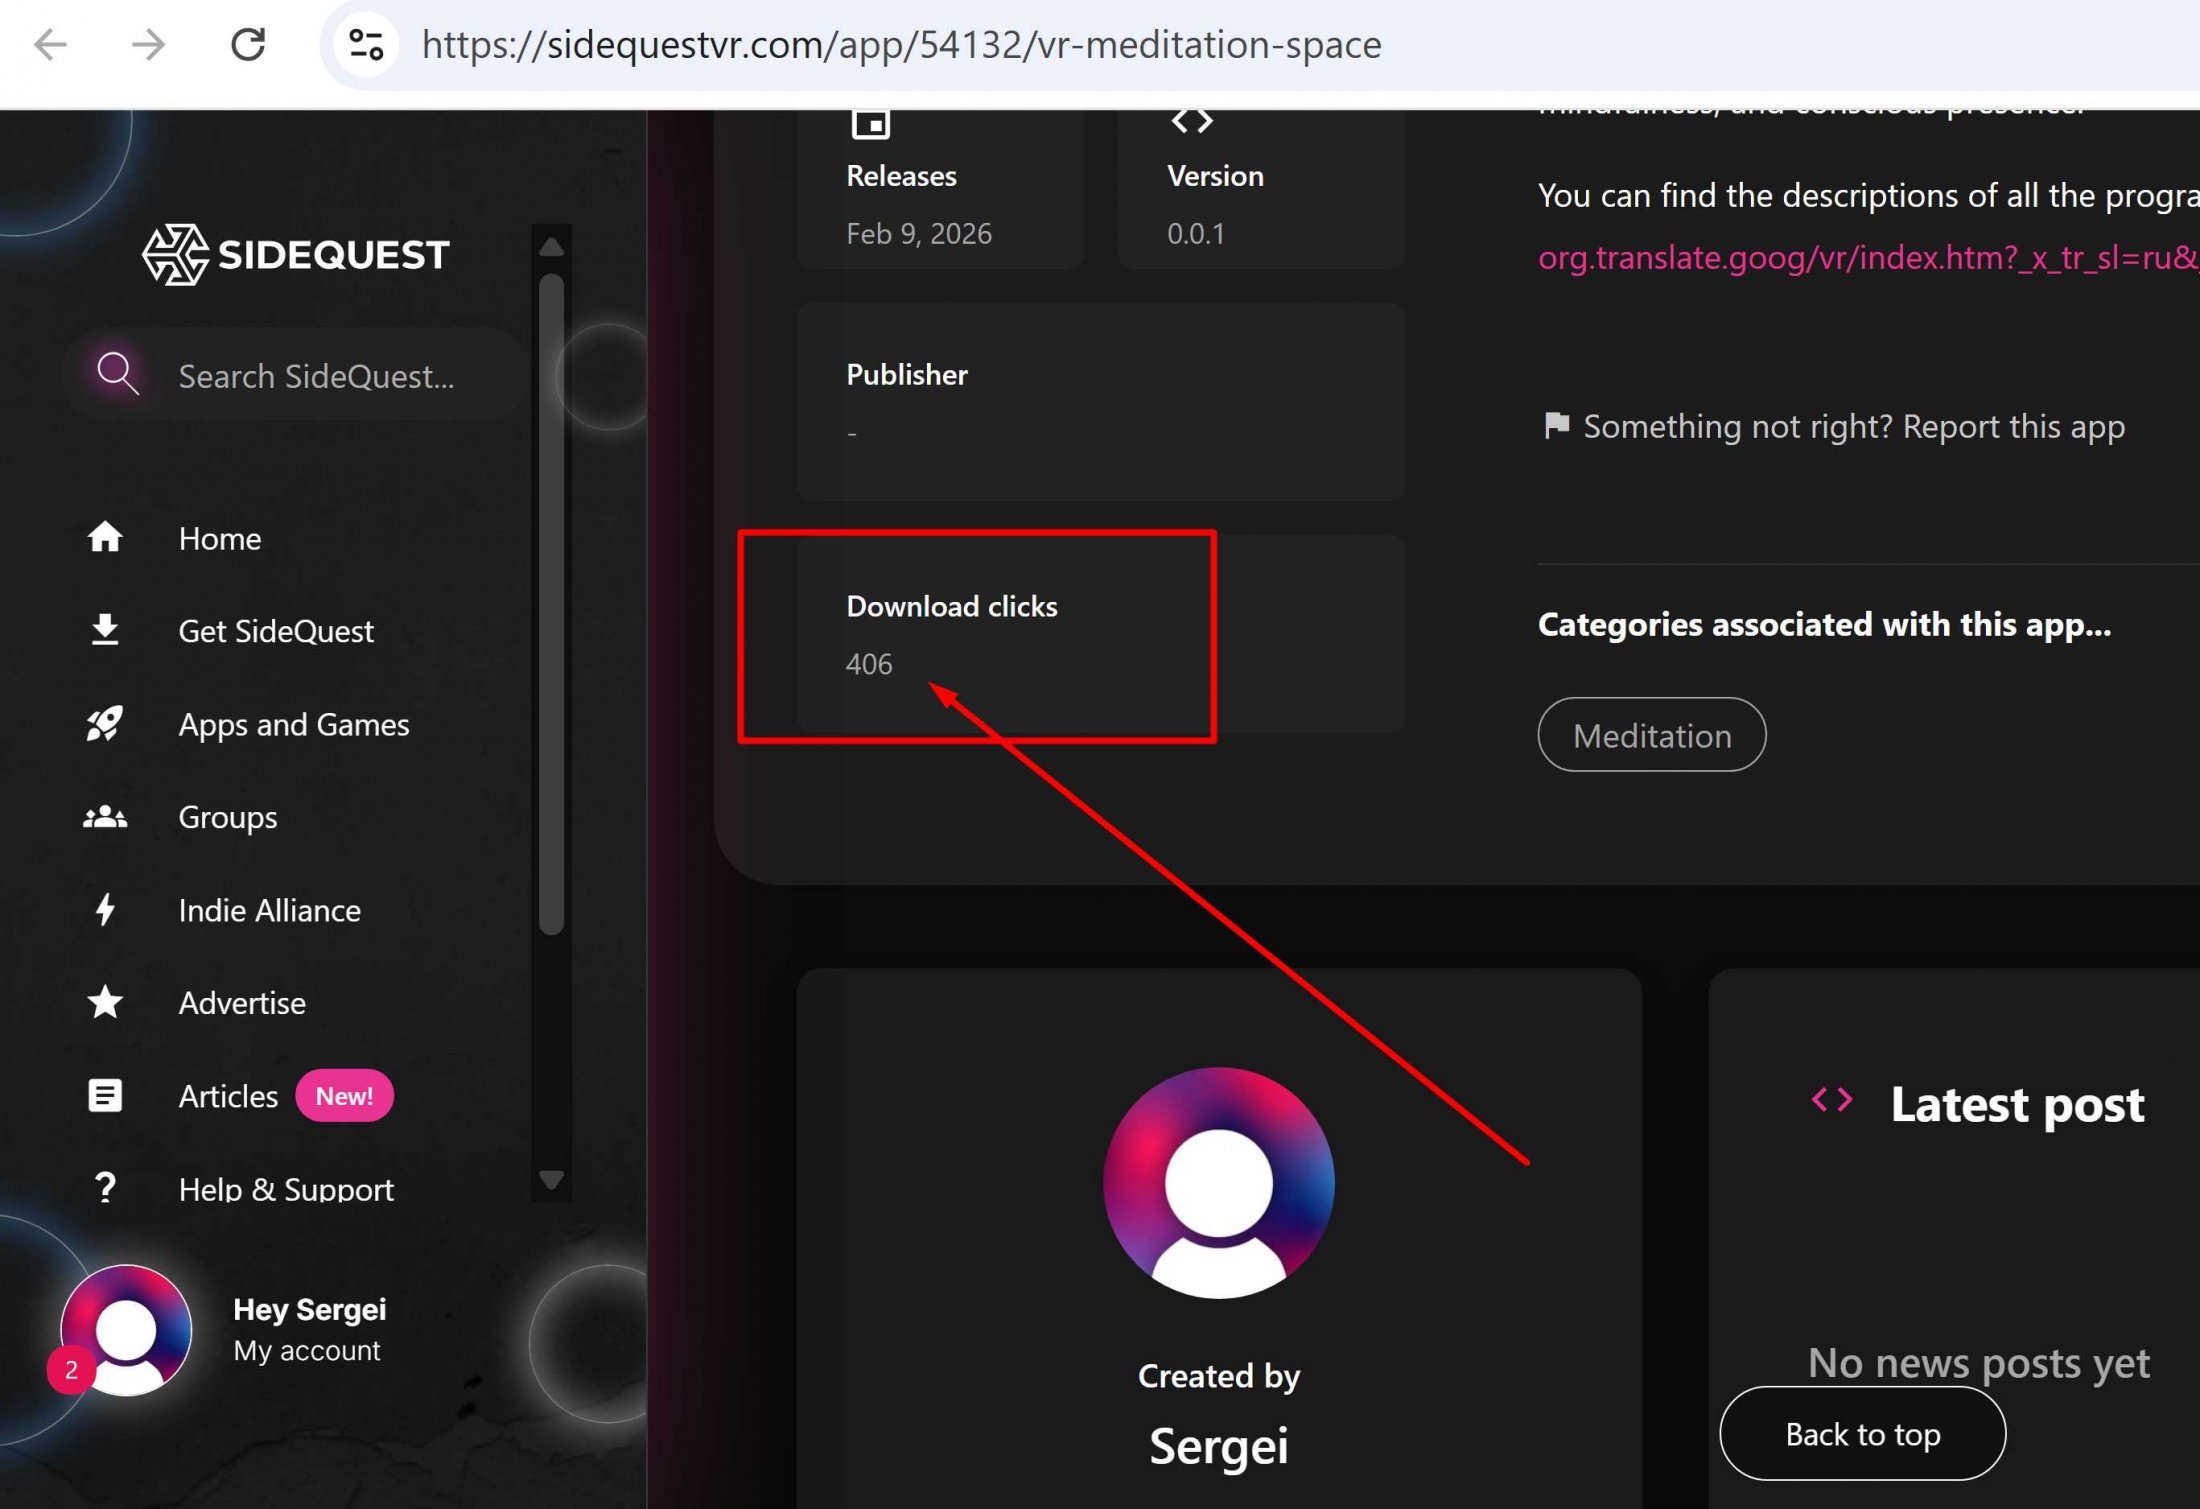Click the sidebar scrollbar down arrow
The width and height of the screenshot is (2200, 1509).
click(x=551, y=1179)
